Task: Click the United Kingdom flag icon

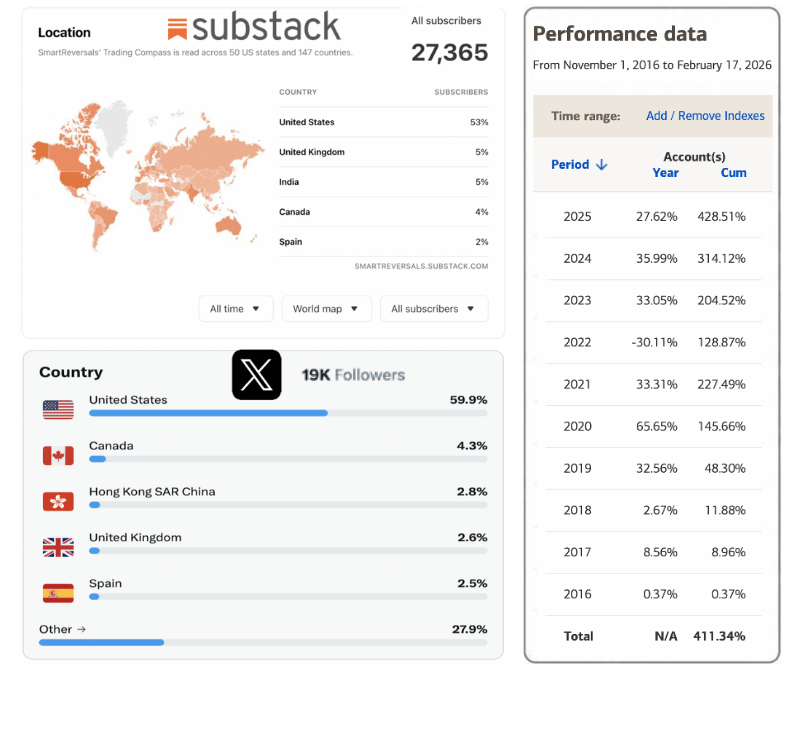Action: pos(58,547)
